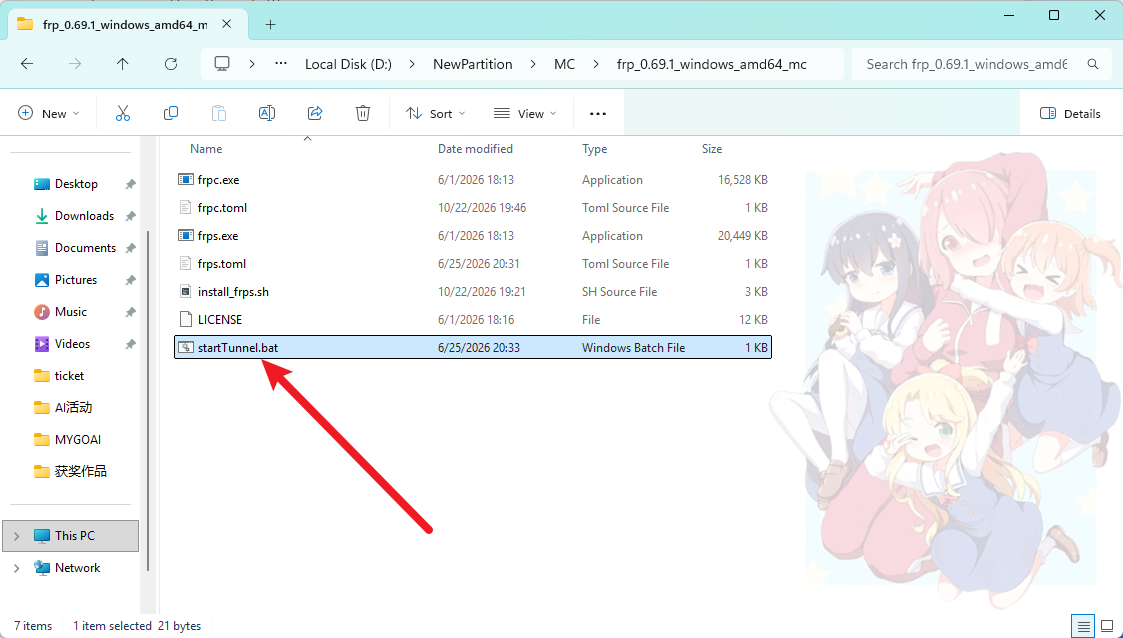Open Desktop in navigation pane
1123x638 pixels.
[x=76, y=184]
